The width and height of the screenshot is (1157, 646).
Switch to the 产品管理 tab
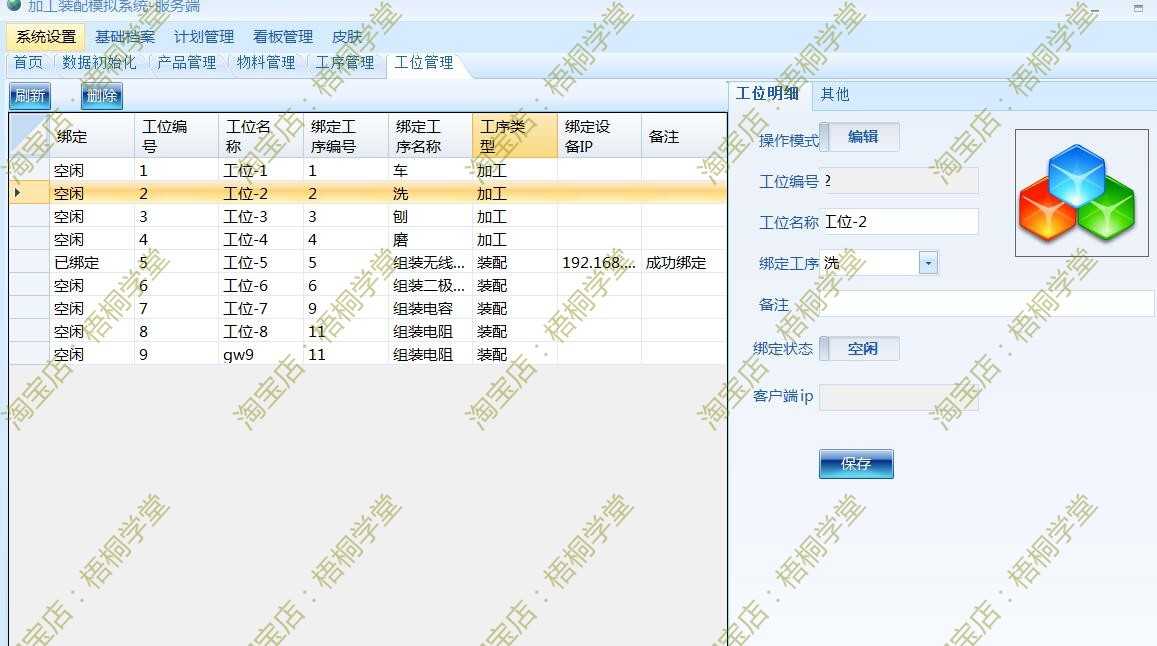pos(186,63)
